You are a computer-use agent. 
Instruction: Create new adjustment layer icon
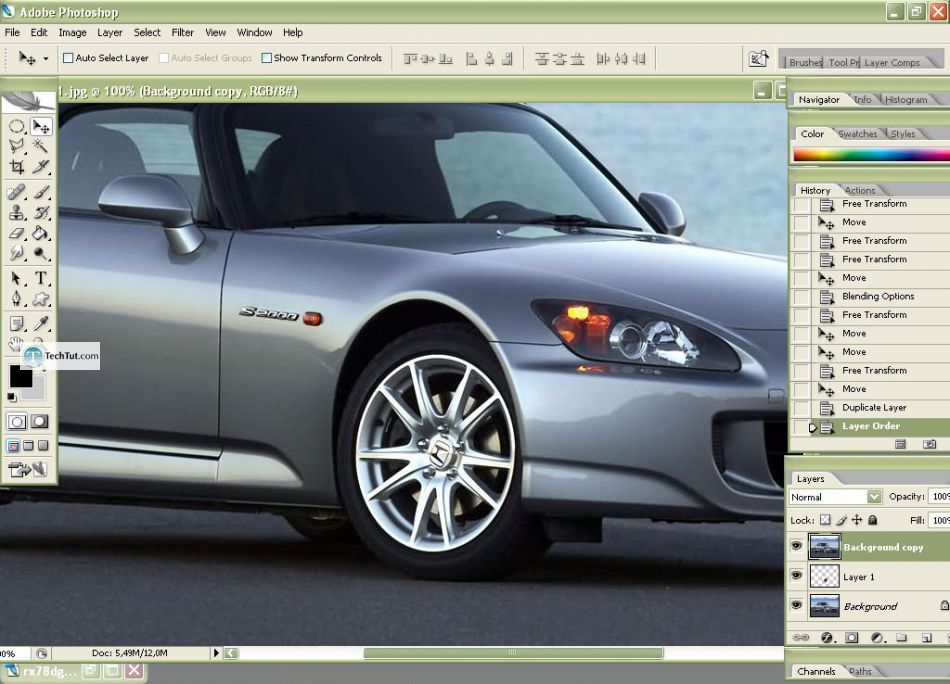[877, 637]
